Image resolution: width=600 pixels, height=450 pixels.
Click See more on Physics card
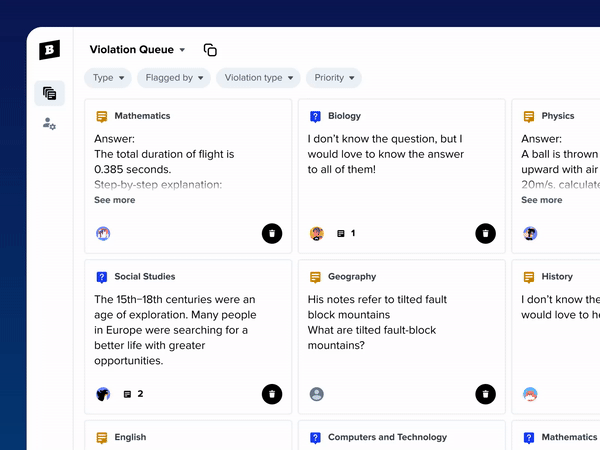coord(541,200)
